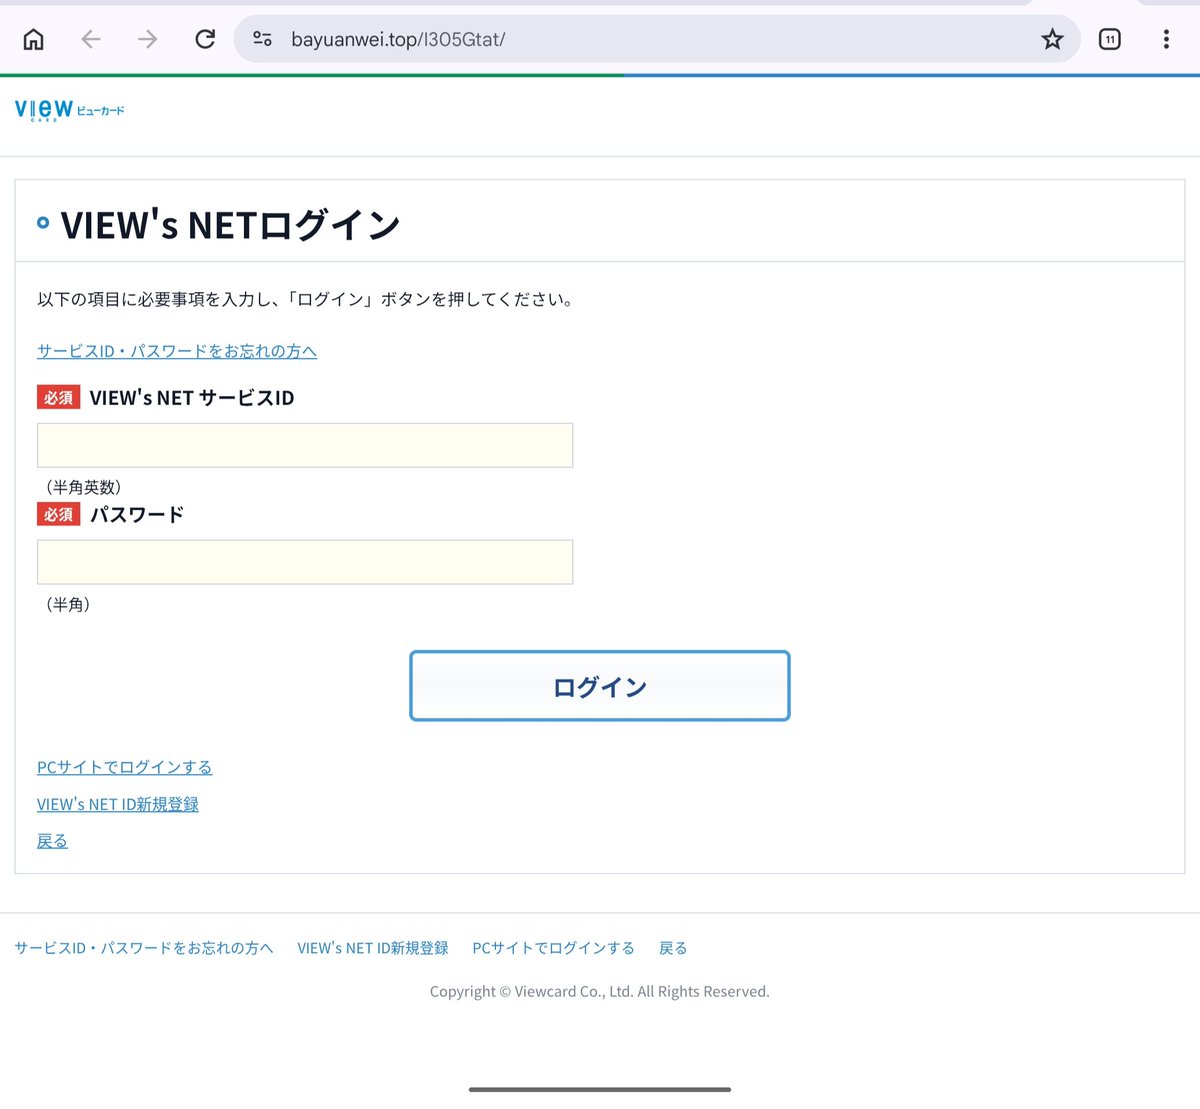The height and width of the screenshot is (1109, 1200).
Task: Open VIEW's NET ID新規登録 link below login button
Action: point(118,804)
